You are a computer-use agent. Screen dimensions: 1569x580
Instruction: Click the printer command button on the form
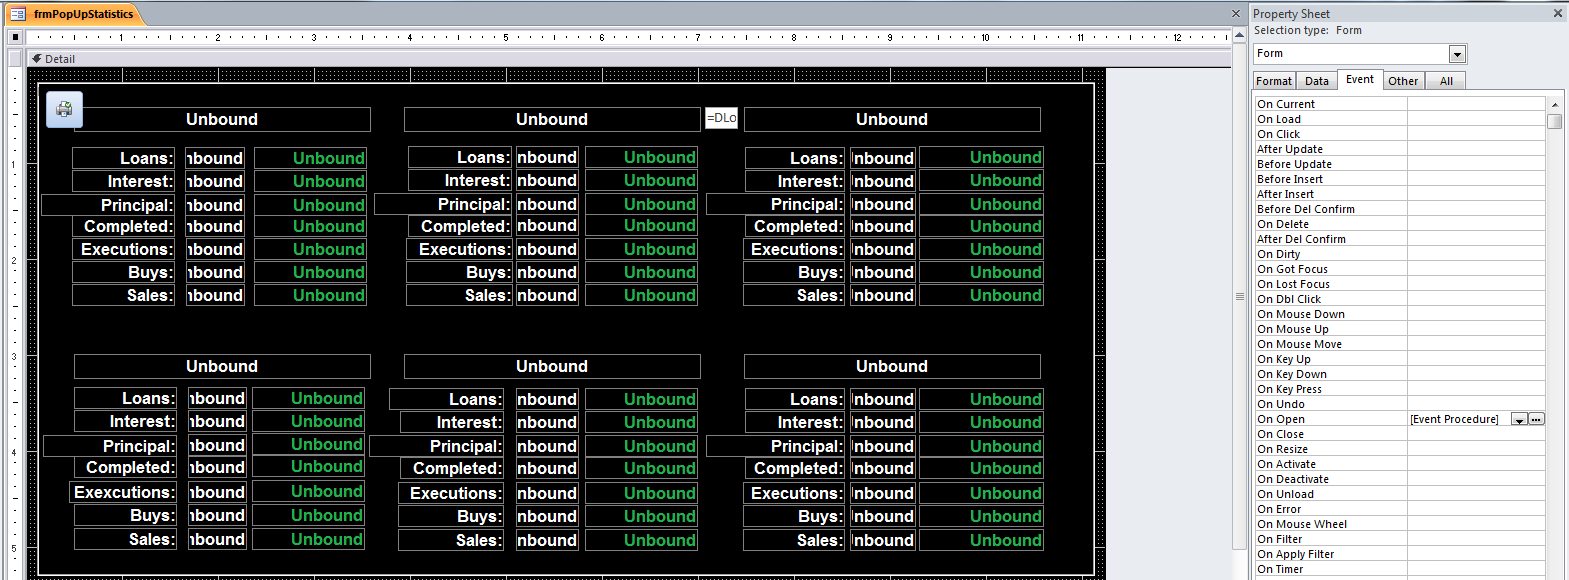[64, 109]
